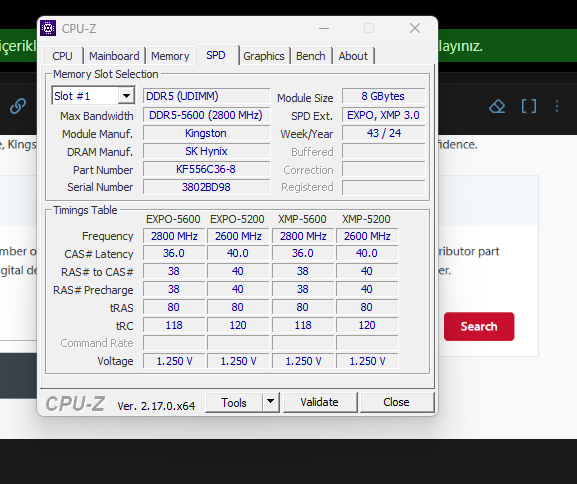Viewport: 577px width, 484px height.
Task: Click XMP-5200 CAS# Latency 40.0 cell
Action: [x=367, y=253]
